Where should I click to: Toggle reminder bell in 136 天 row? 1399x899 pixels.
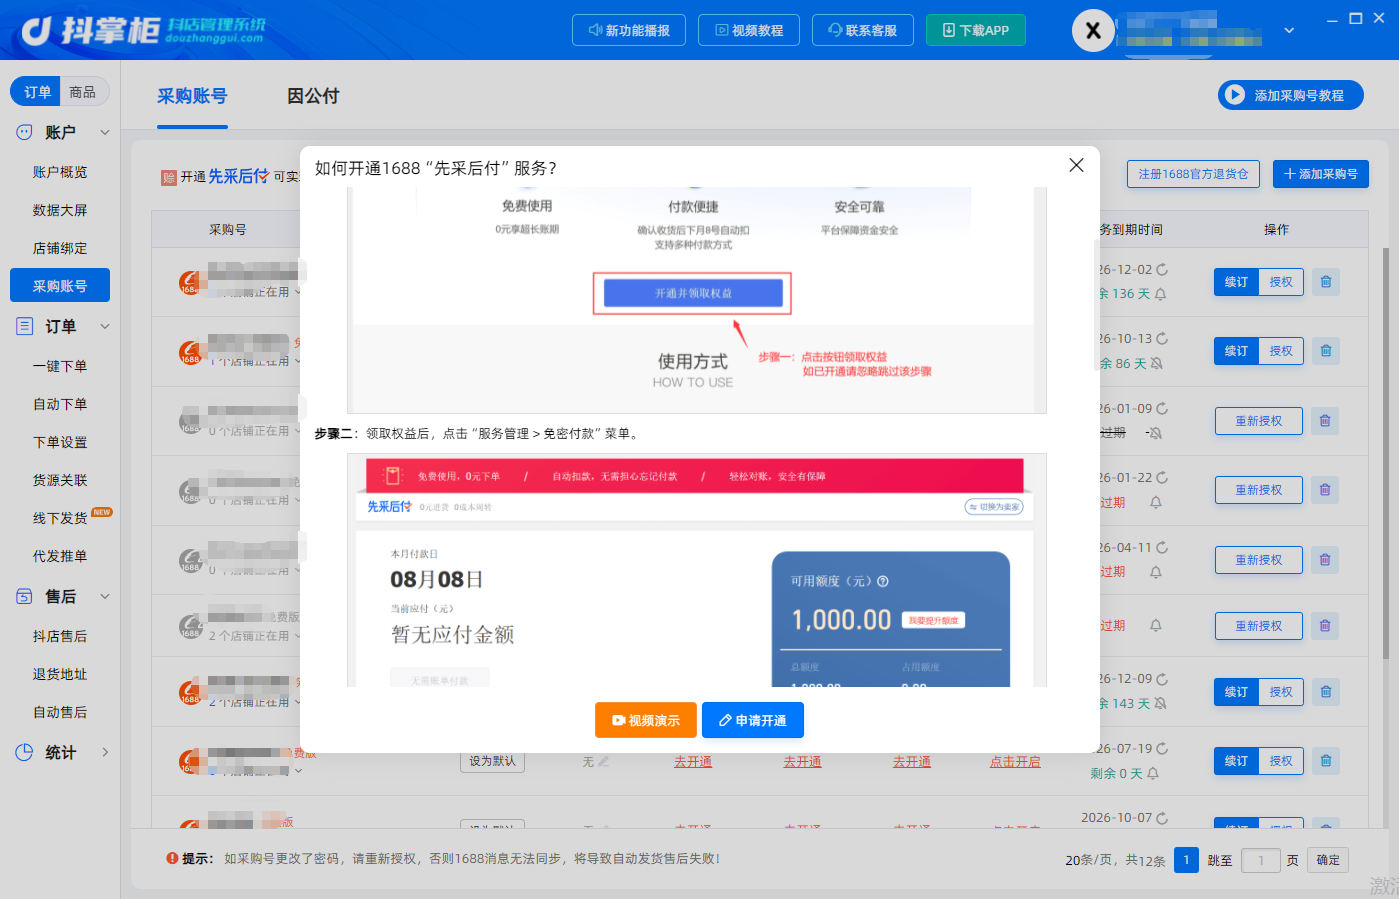click(1160, 294)
